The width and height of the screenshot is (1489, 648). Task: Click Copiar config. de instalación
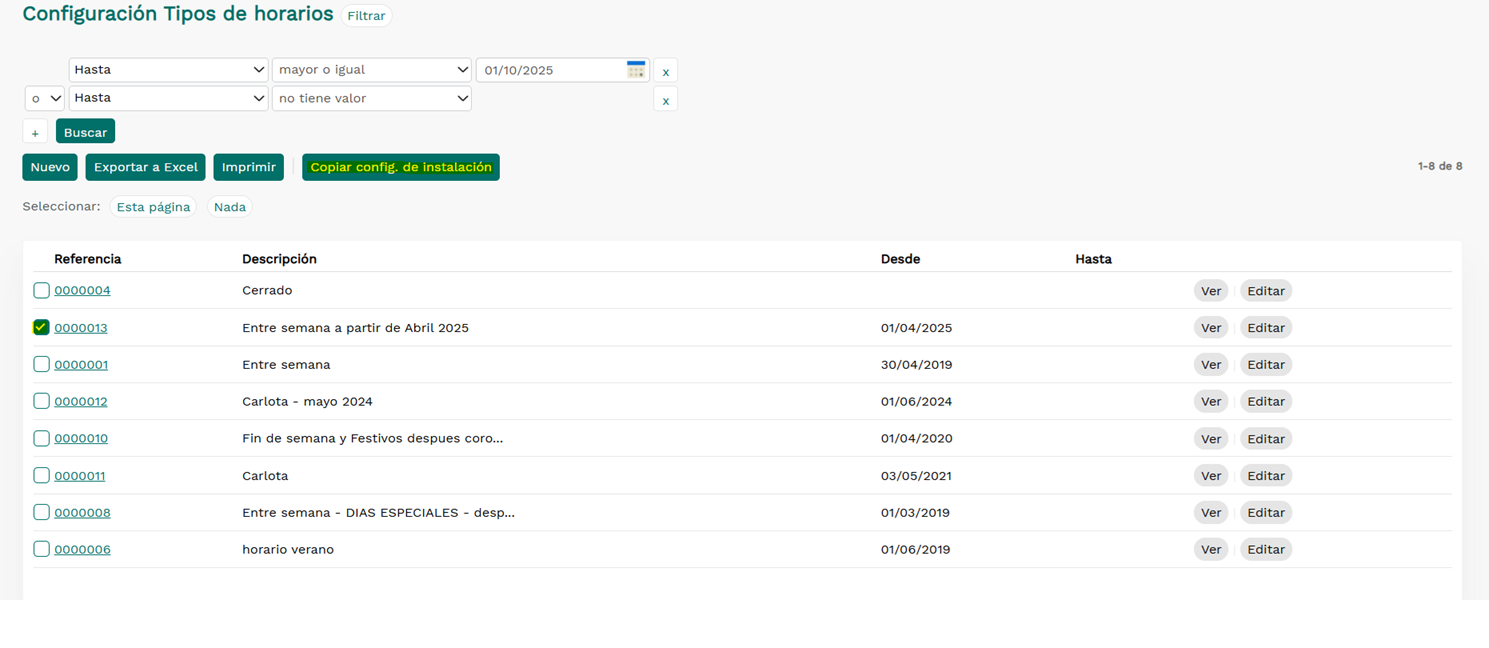coord(400,167)
